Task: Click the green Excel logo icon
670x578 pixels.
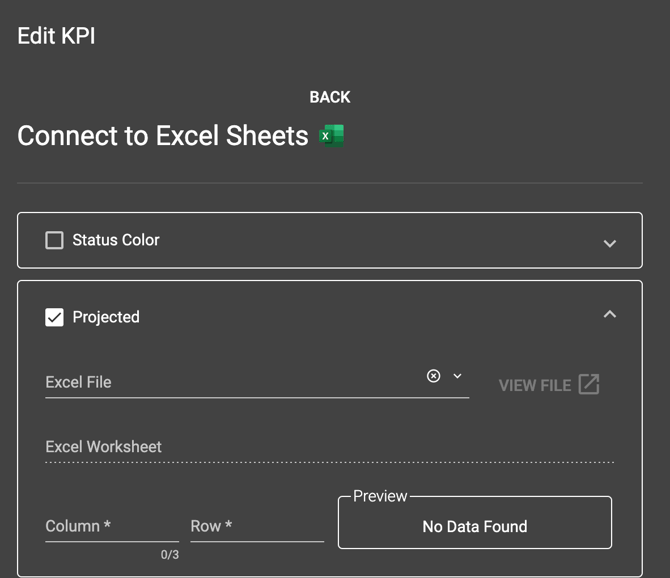Action: 332,136
